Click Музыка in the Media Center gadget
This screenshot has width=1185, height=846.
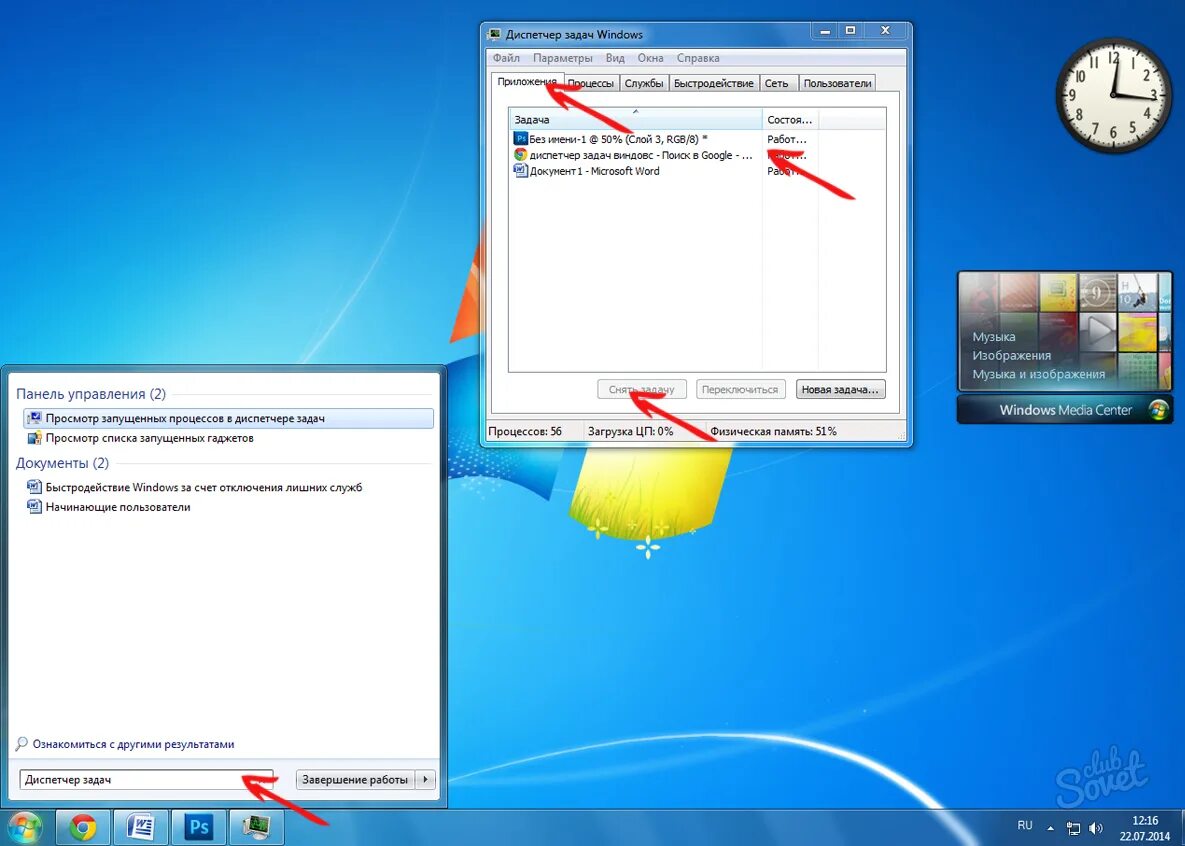pyautogui.click(x=994, y=337)
